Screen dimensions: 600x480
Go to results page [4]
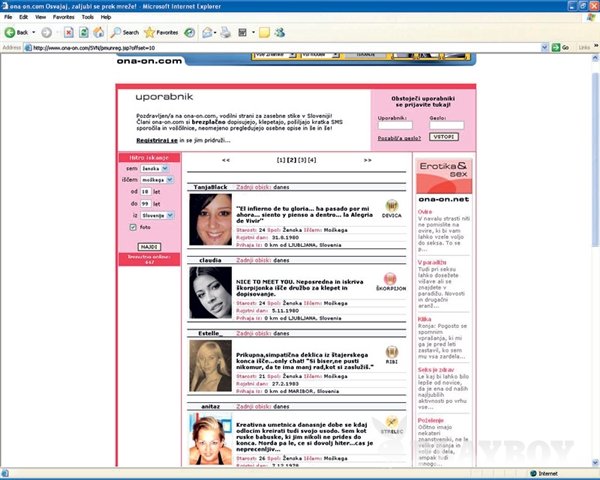(312, 160)
